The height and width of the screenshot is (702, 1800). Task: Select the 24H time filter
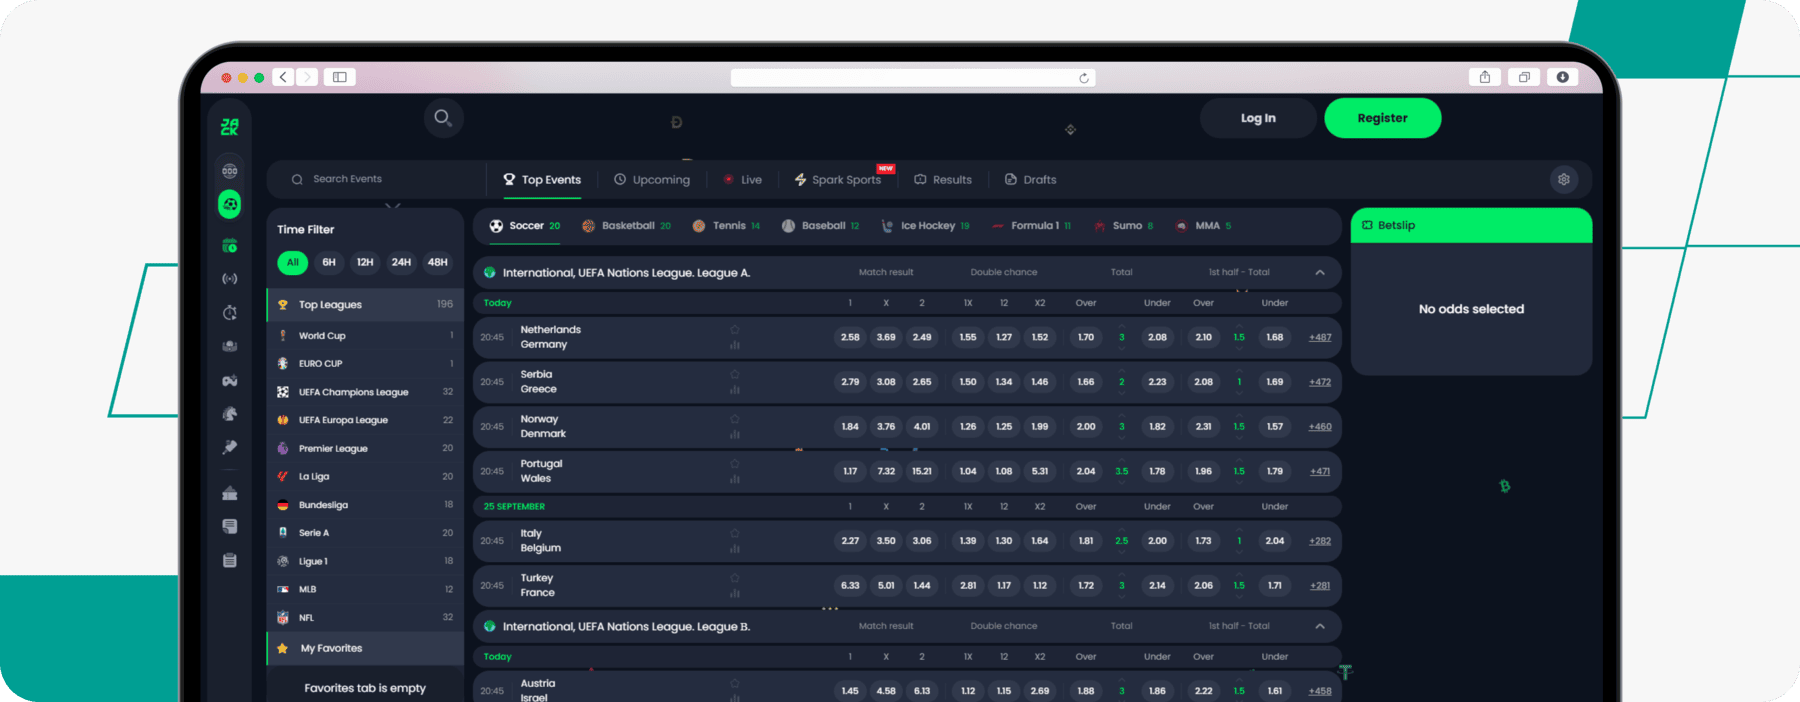tap(401, 262)
